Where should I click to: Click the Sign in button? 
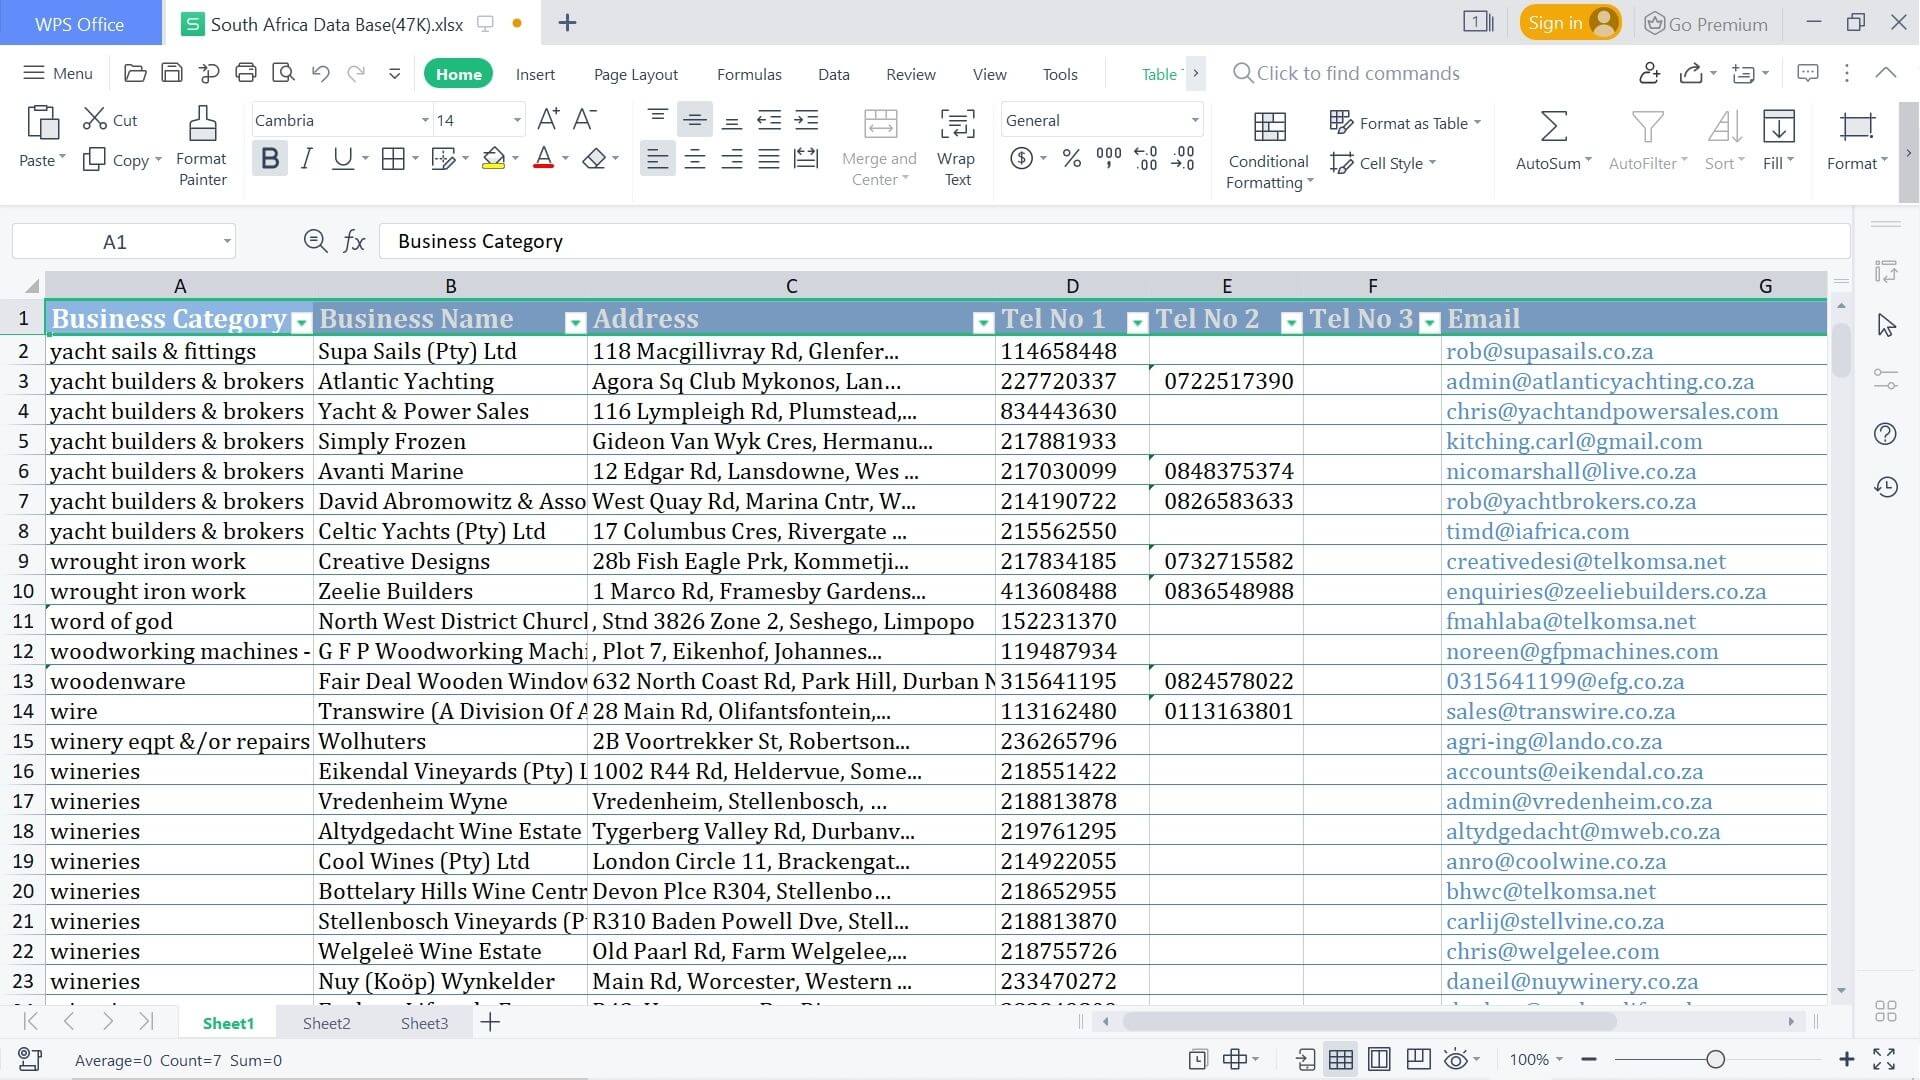click(1571, 23)
